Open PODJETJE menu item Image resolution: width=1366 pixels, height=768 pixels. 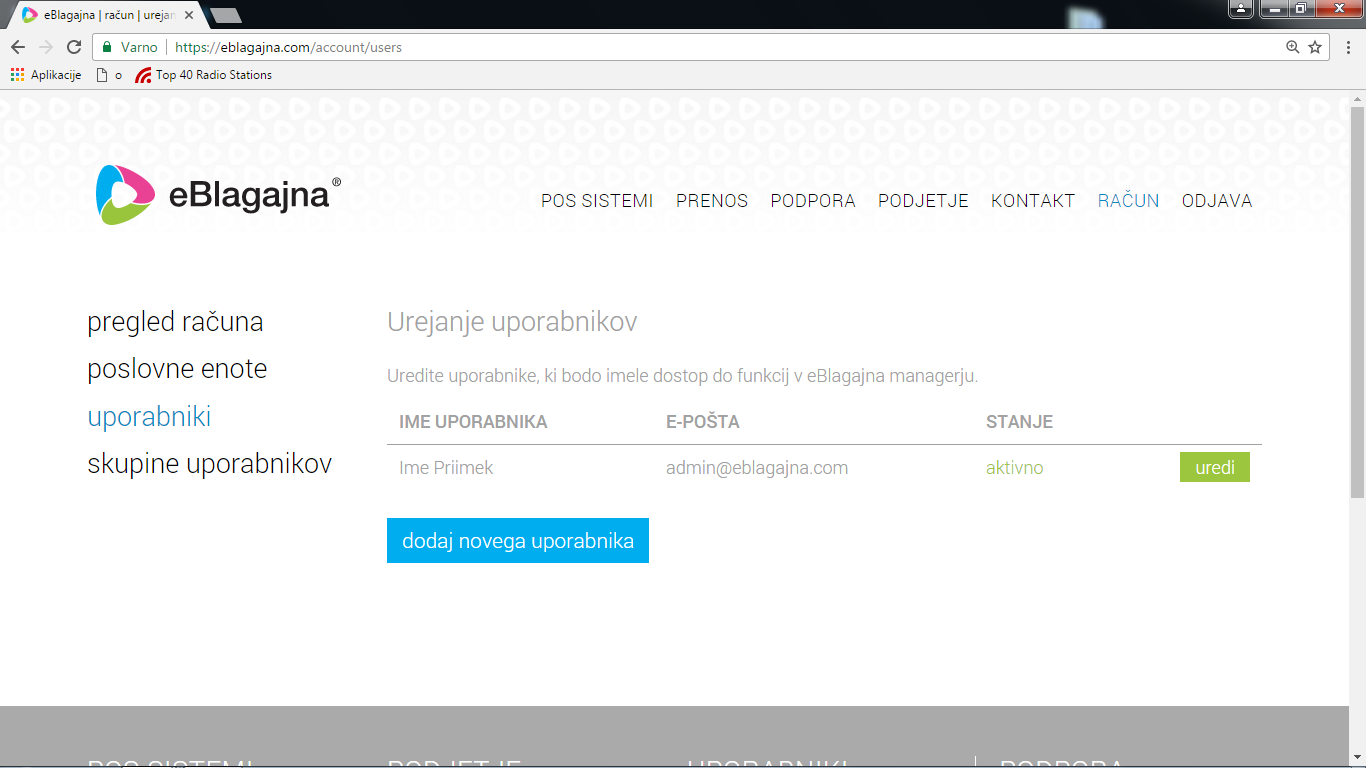923,201
